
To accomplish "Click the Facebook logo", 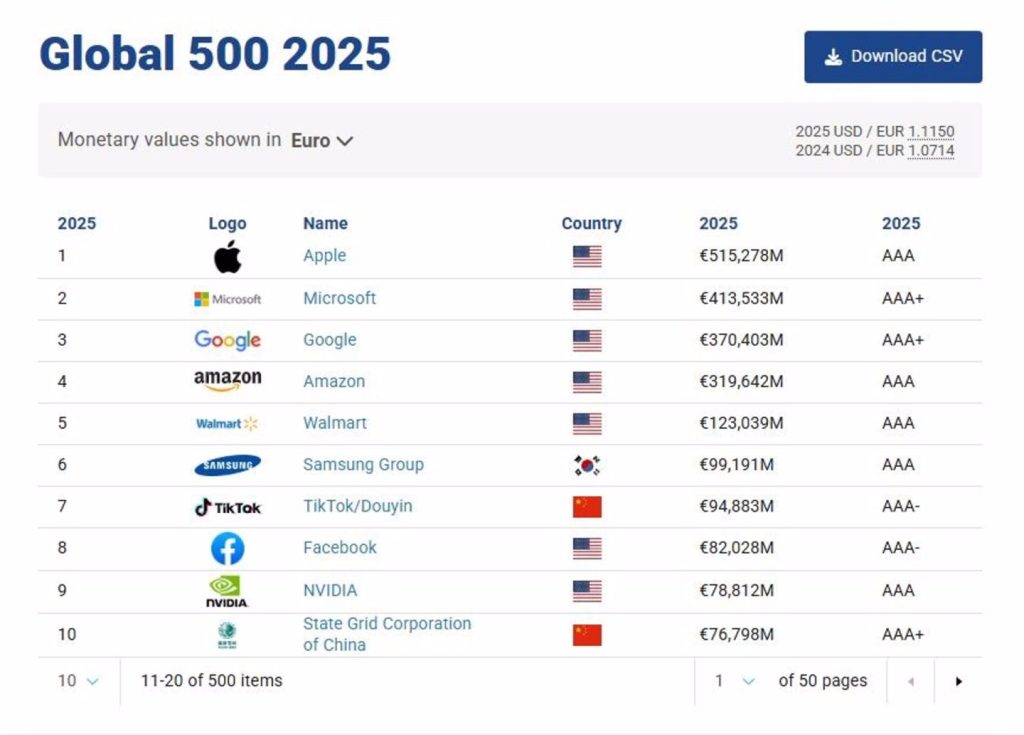I will 227,548.
